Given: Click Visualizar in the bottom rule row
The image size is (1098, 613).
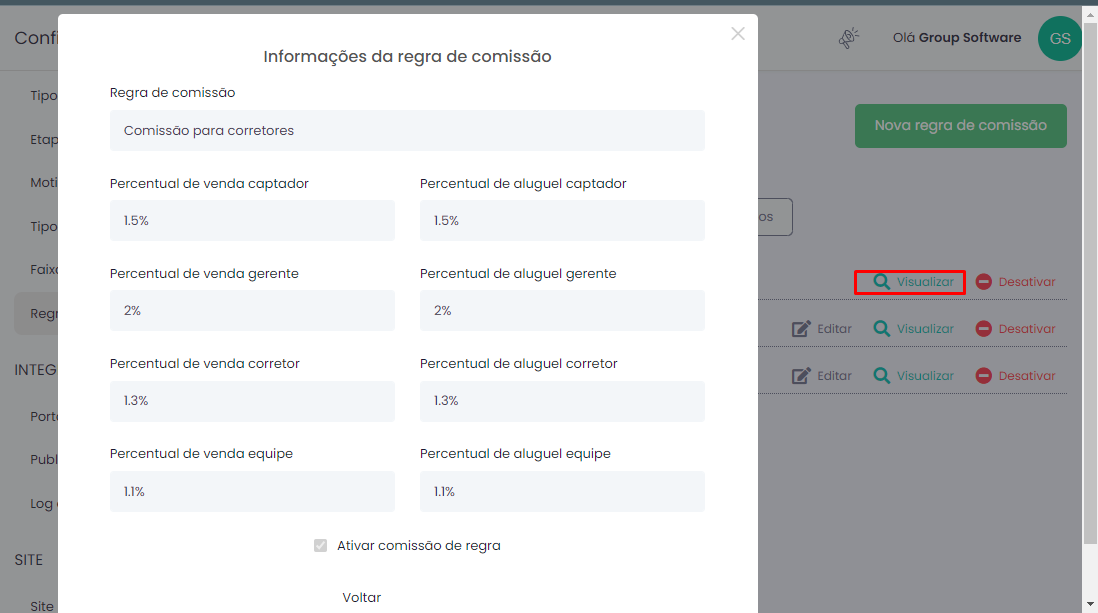Looking at the screenshot, I should pos(913,376).
